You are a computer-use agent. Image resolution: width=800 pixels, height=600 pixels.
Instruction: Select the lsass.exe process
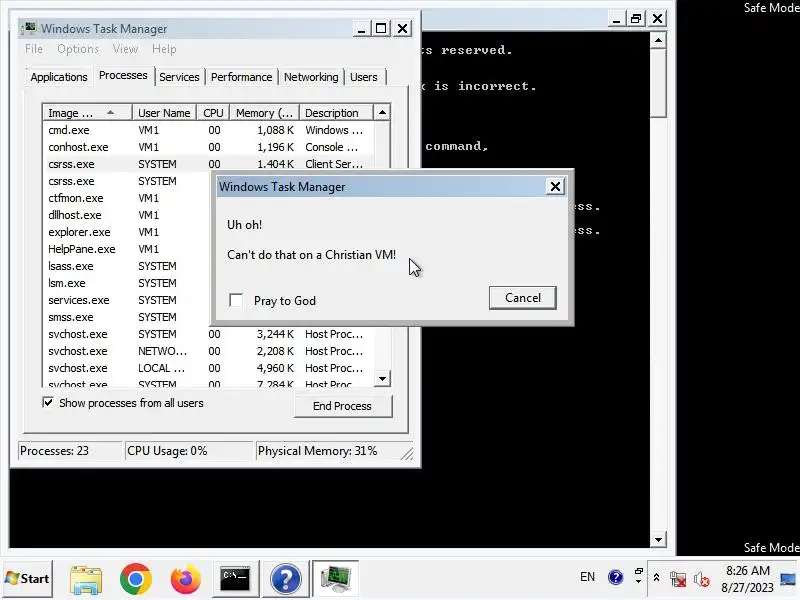click(x=127, y=266)
